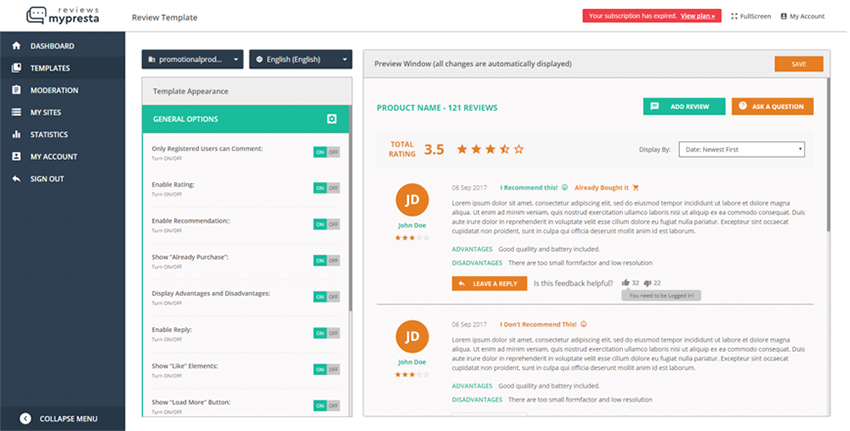Click the Preview Window vertical scrollbar

[x=828, y=155]
